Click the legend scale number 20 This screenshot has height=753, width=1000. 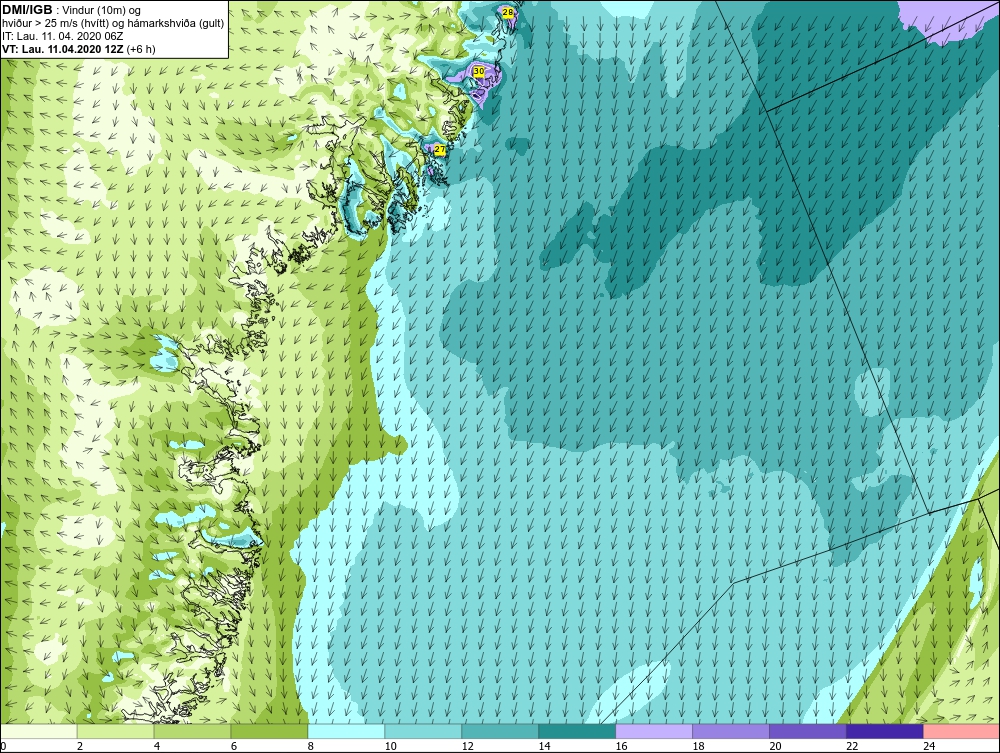pos(776,746)
